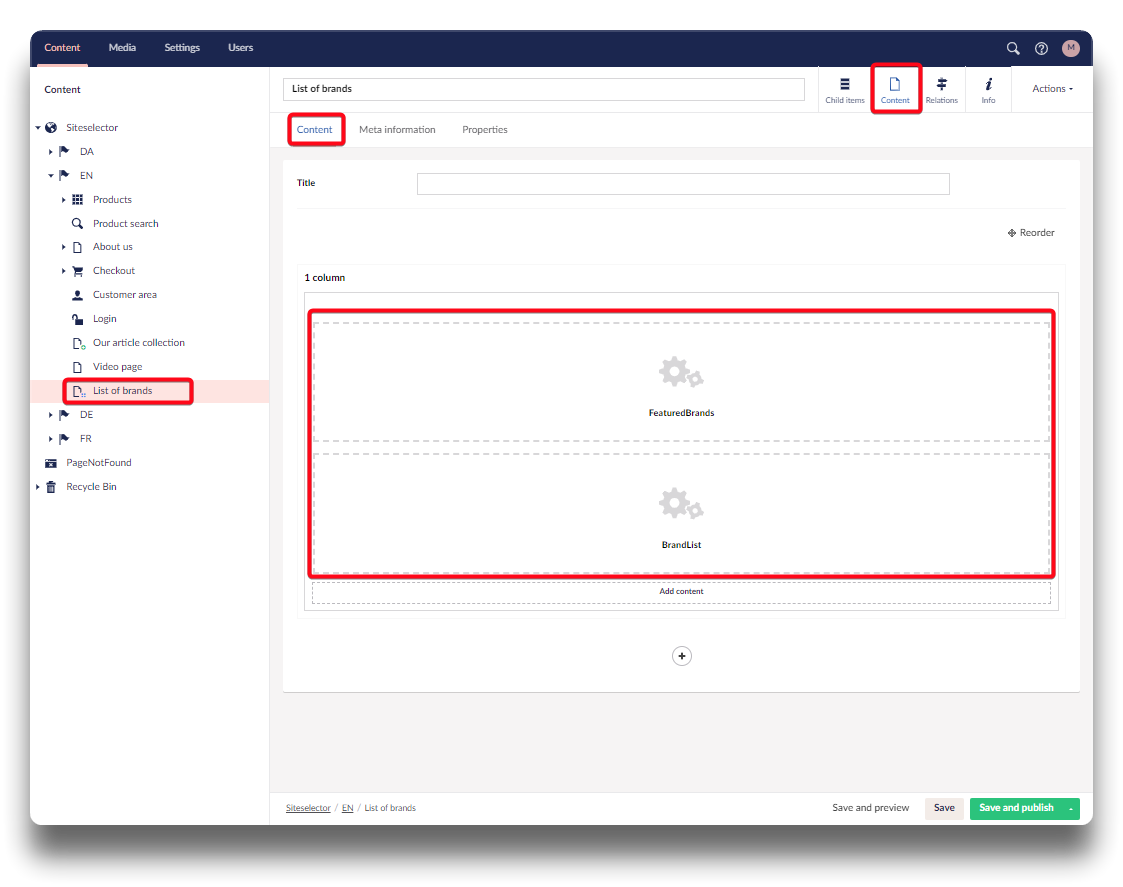Click the Save button
Screen dimensions: 1123x887
[944, 808]
